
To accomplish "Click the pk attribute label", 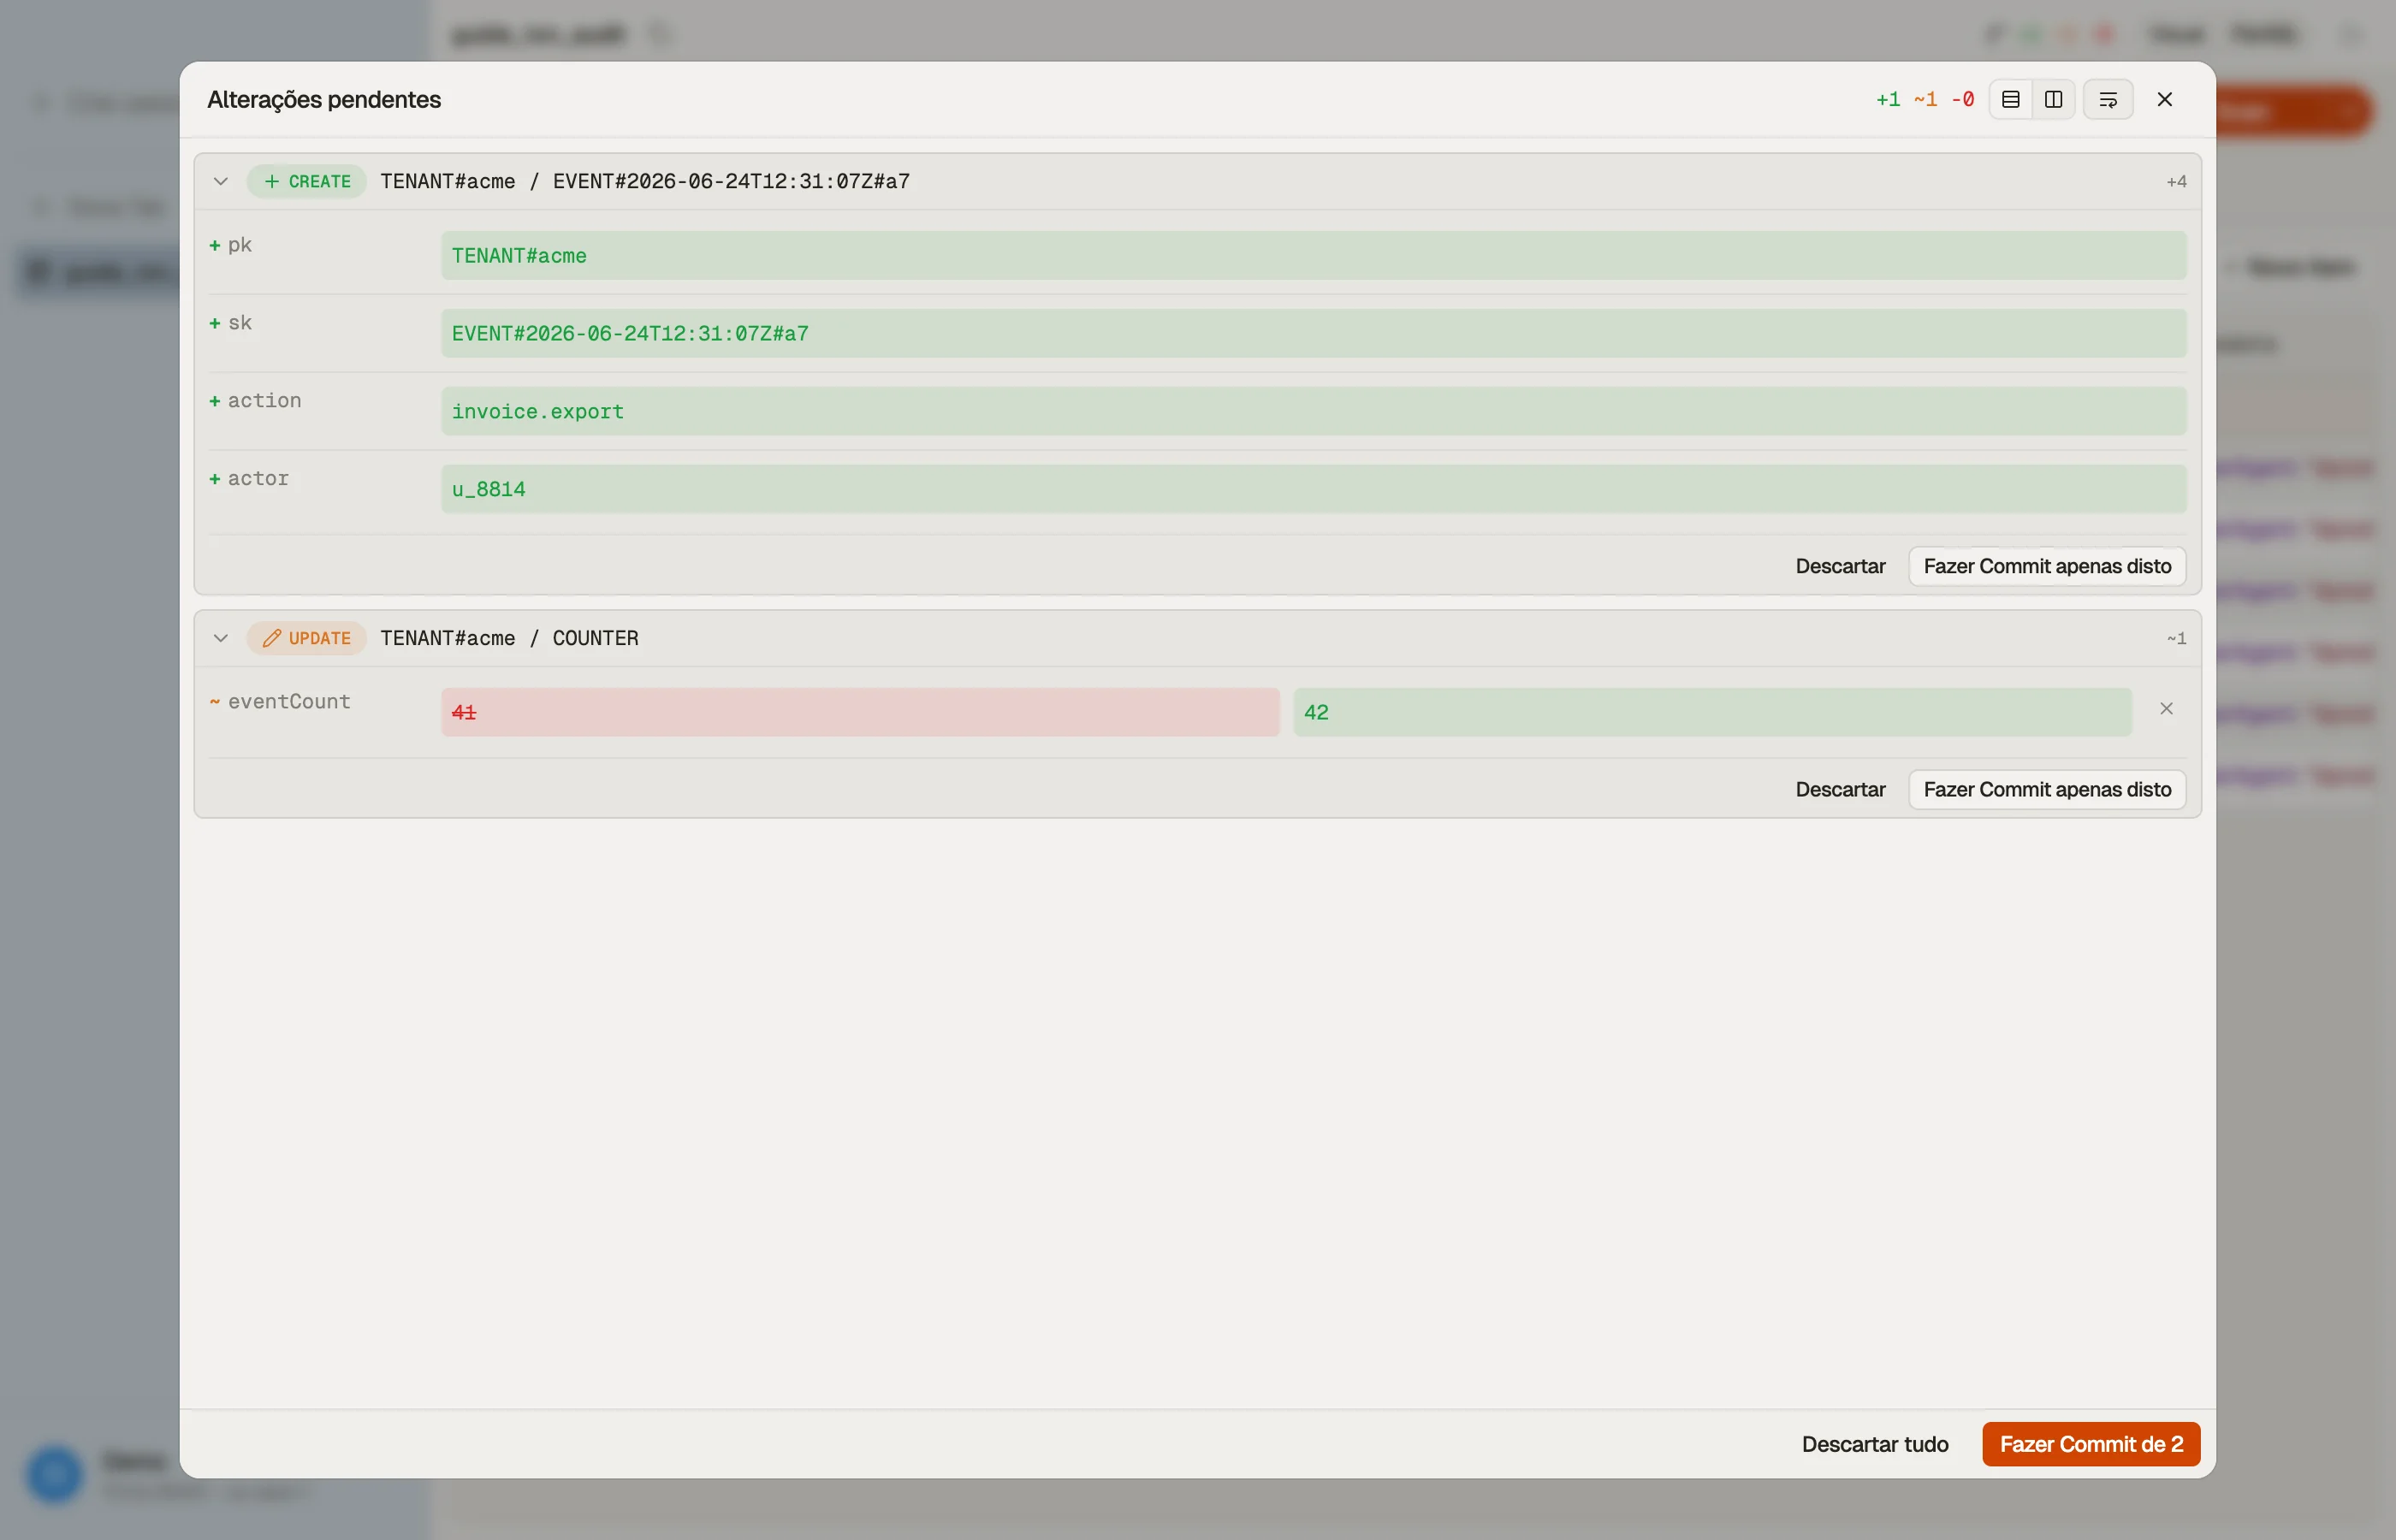I will (x=240, y=245).
